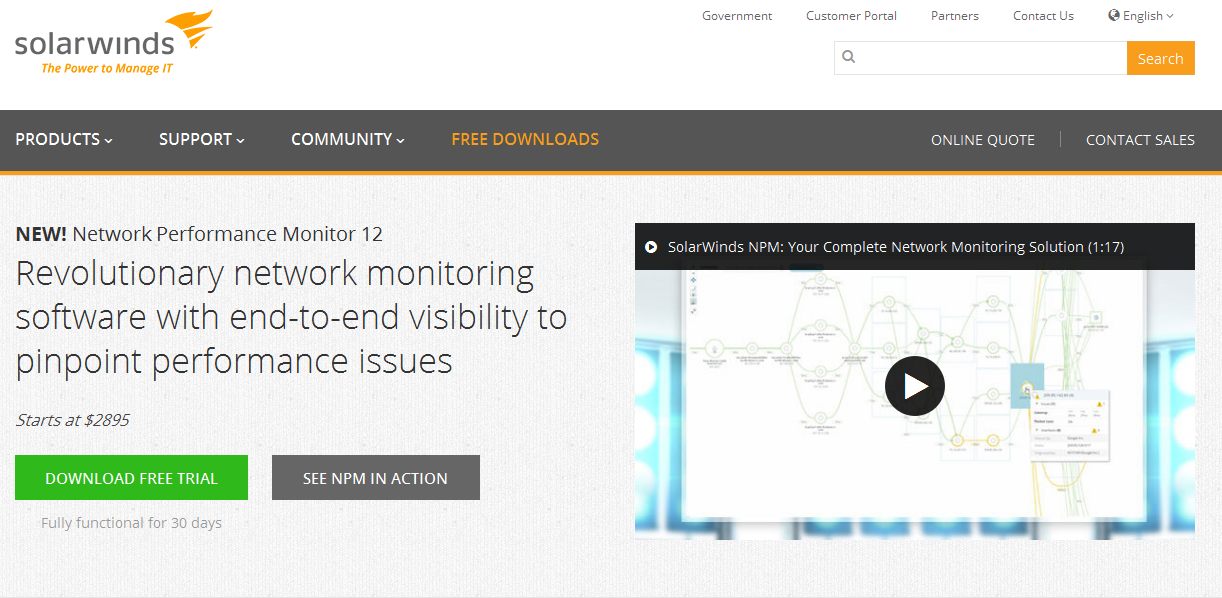The height and width of the screenshot is (598, 1222).
Task: Play the NPM video with the large play button
Action: (x=914, y=386)
